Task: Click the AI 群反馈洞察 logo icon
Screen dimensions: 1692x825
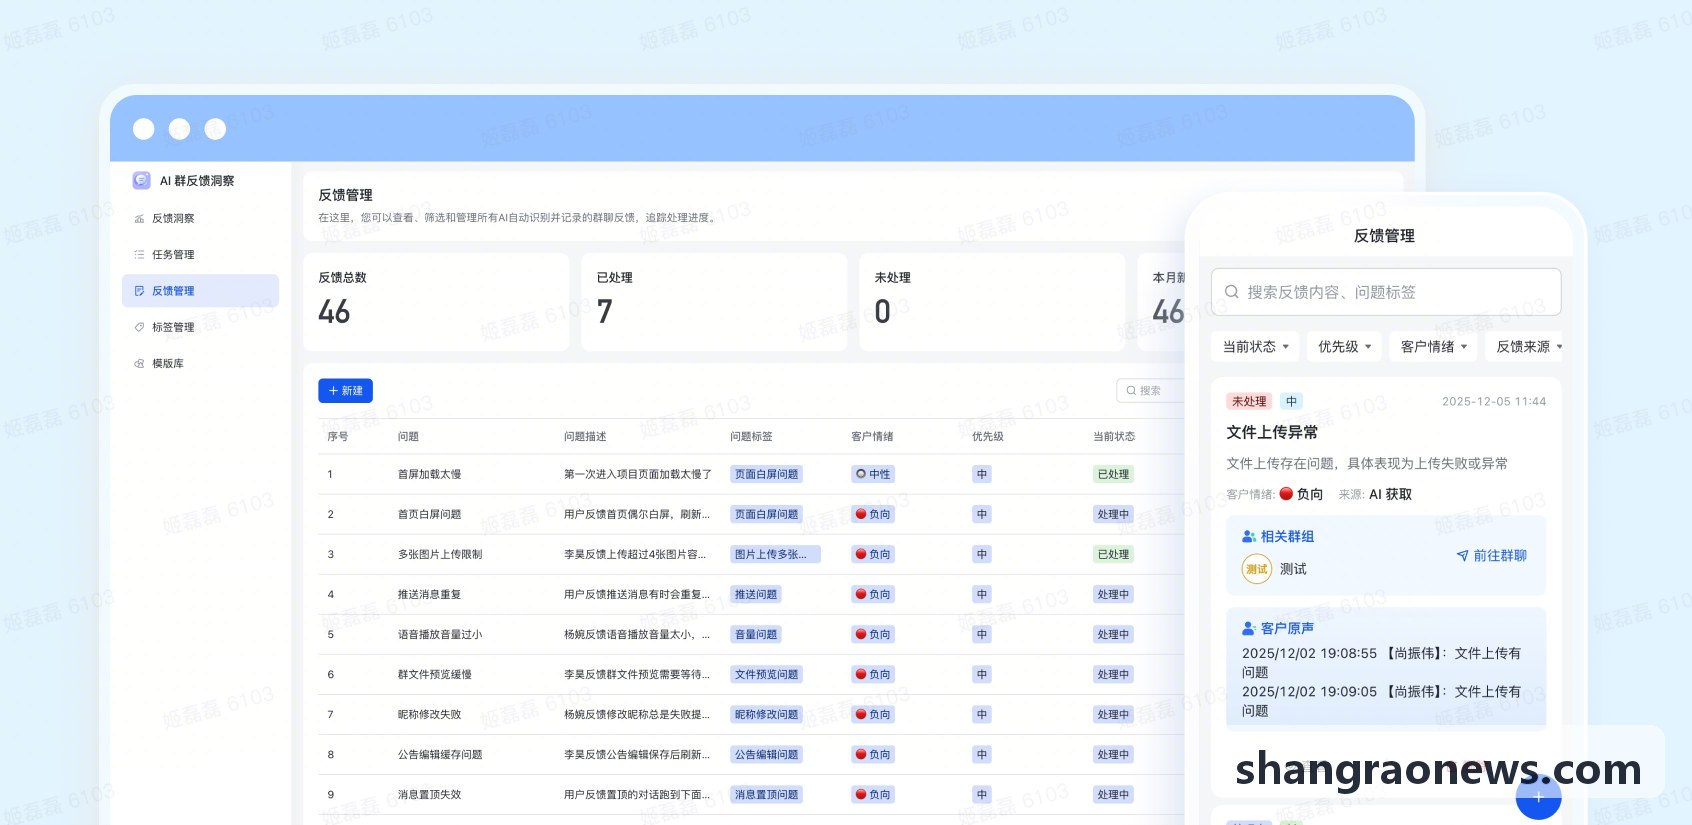Action: pos(141,180)
